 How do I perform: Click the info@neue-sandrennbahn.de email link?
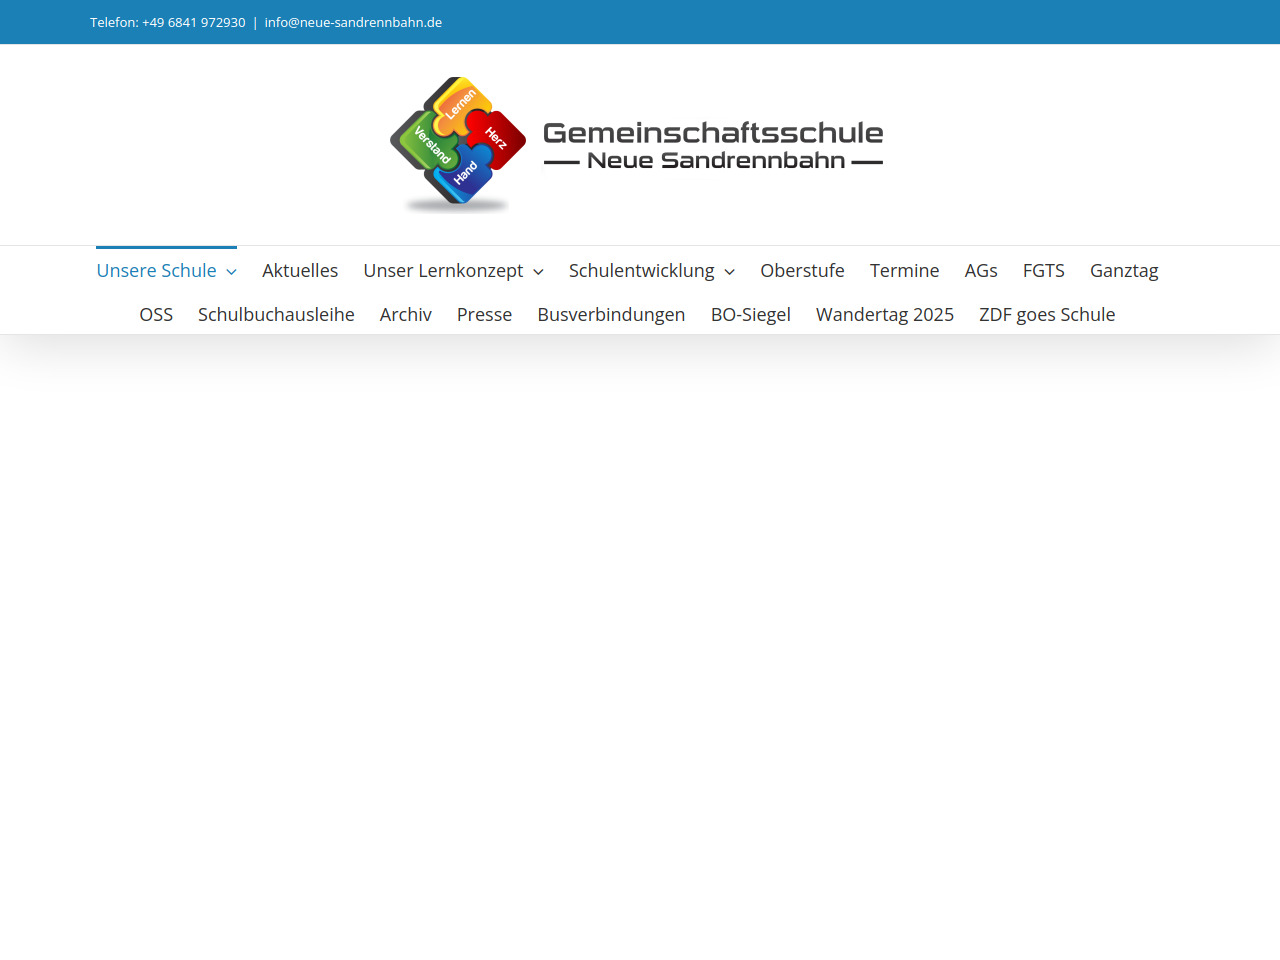(x=353, y=22)
